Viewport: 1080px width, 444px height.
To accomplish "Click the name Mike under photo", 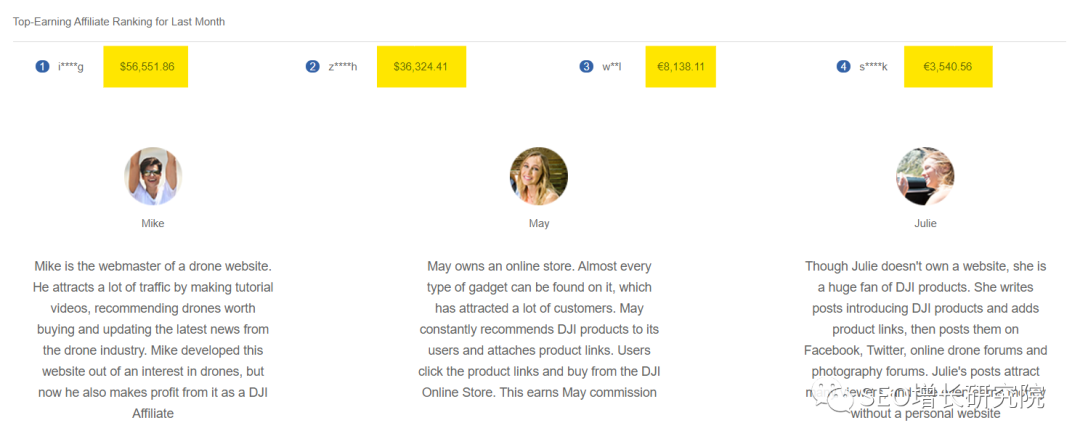I will (x=153, y=223).
